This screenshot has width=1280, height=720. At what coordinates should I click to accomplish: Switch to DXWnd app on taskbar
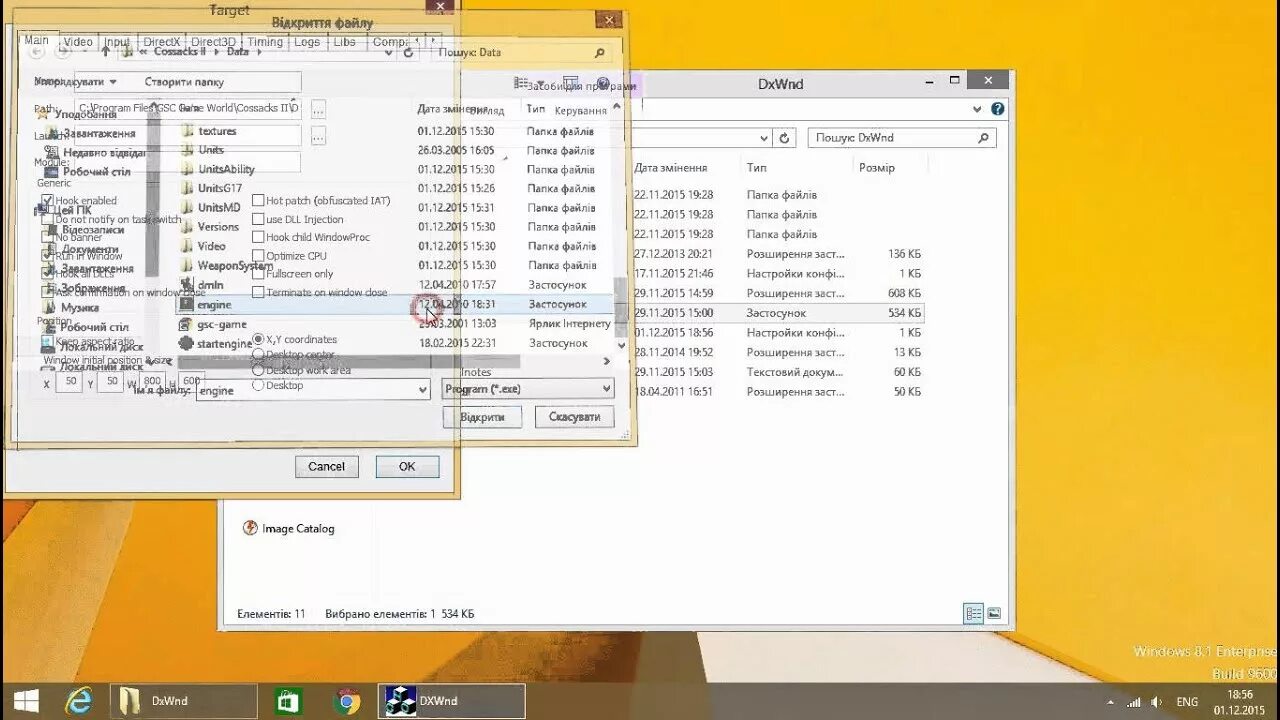click(x=452, y=701)
